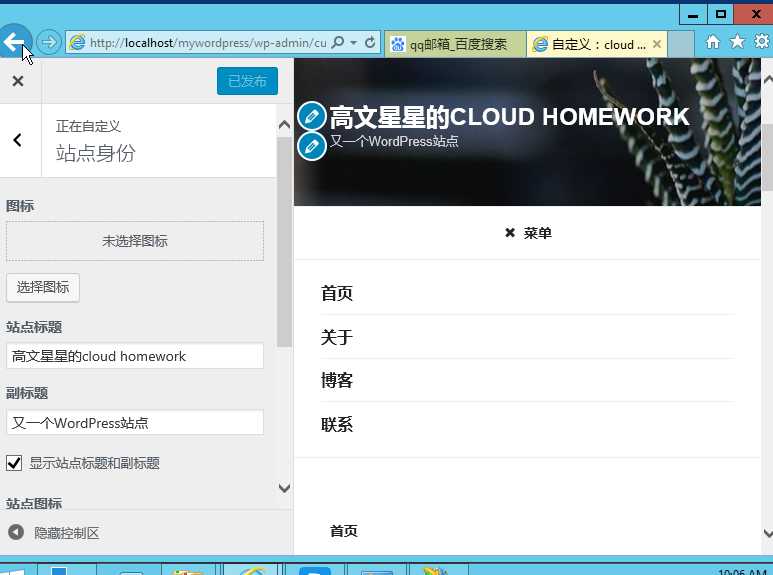Toggle 显示站点标题和副标题 checkbox
Image resolution: width=773 pixels, height=575 pixels.
pyautogui.click(x=14, y=463)
